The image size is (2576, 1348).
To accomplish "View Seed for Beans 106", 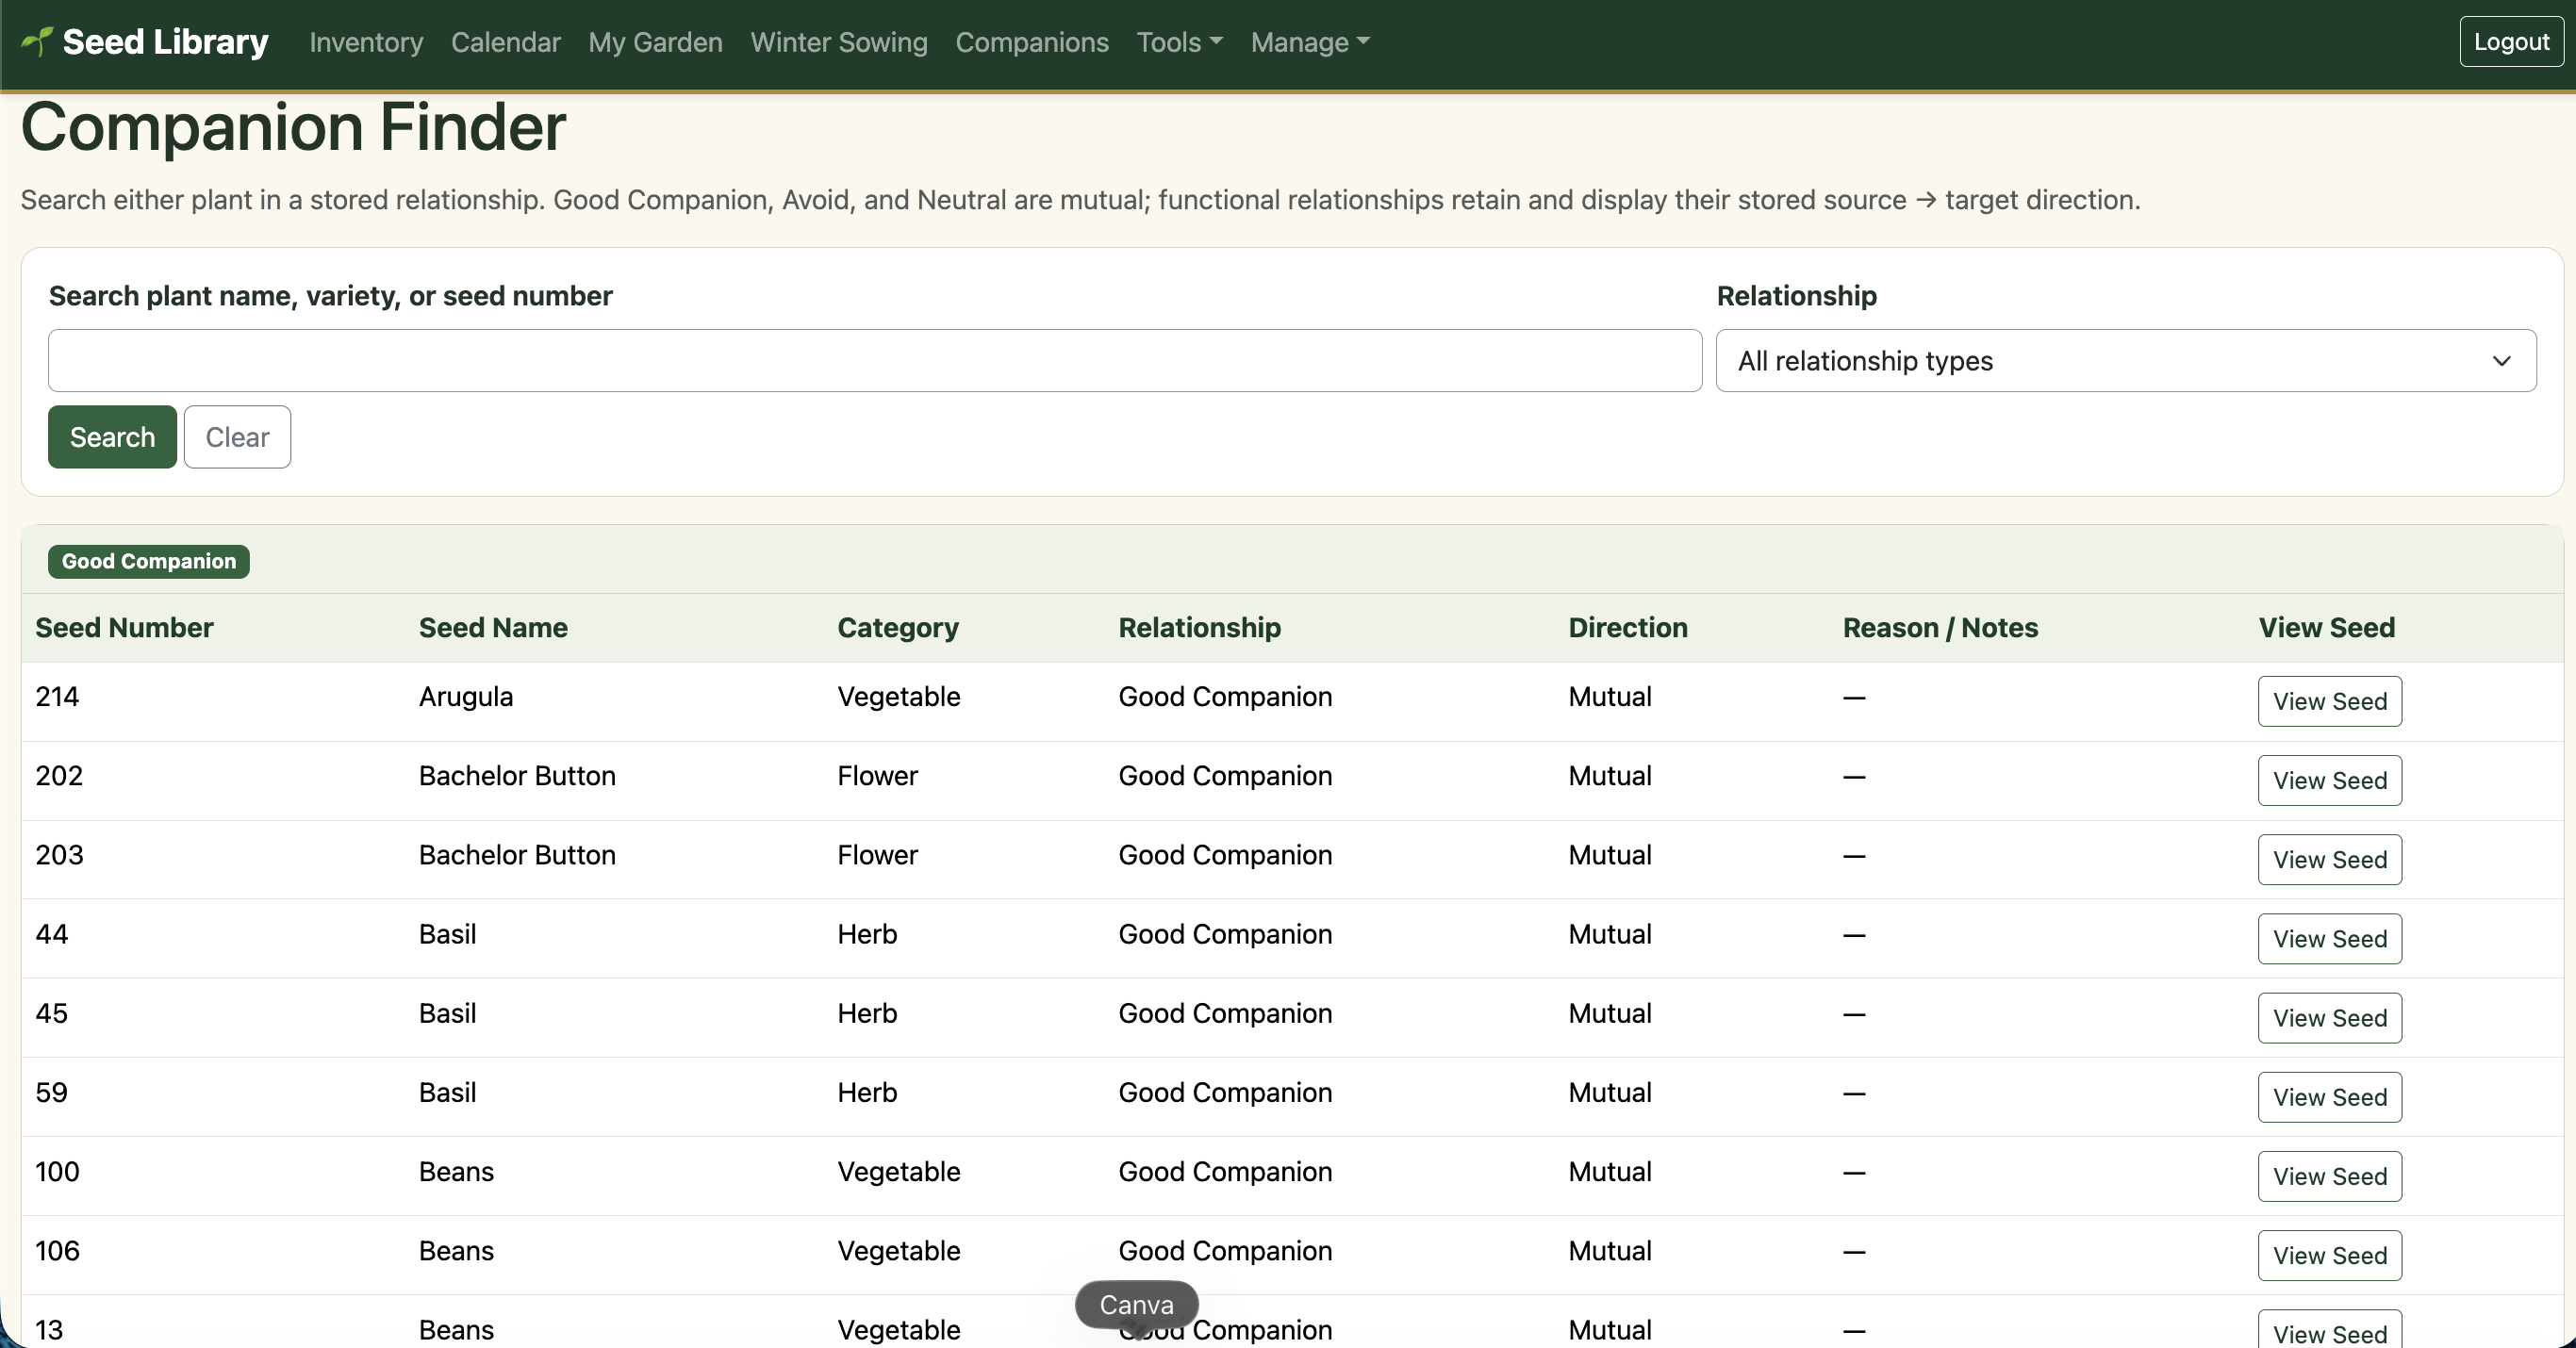I will pyautogui.click(x=2329, y=1255).
